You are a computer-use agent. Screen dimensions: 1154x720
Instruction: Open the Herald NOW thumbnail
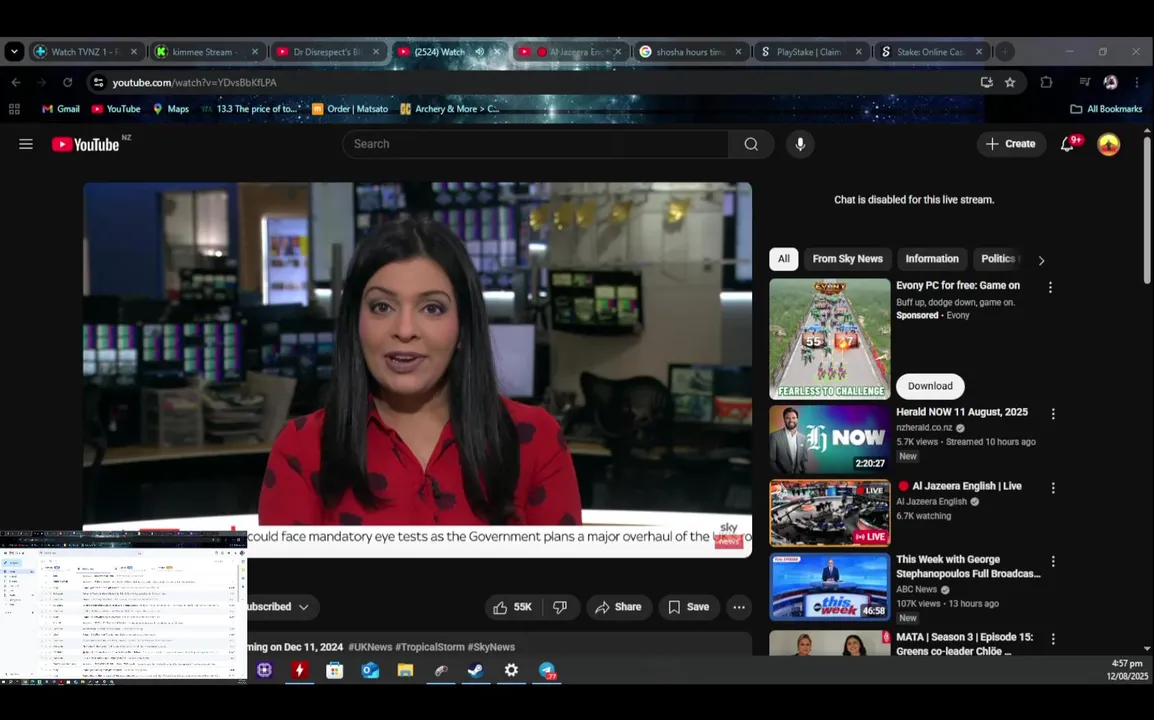coord(829,440)
